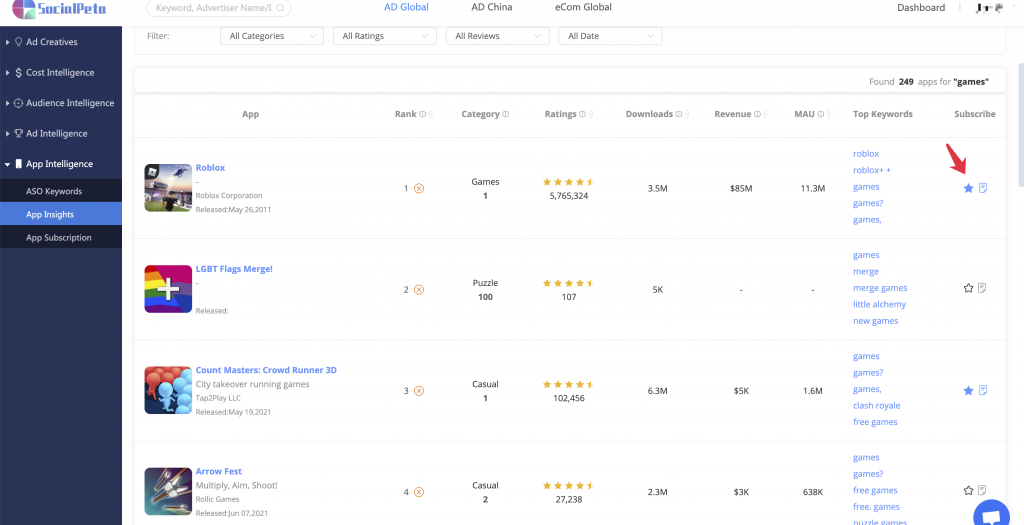Click the Cost Intelligence dollar icon
Screen dimensions: 1024x525
[18, 72]
